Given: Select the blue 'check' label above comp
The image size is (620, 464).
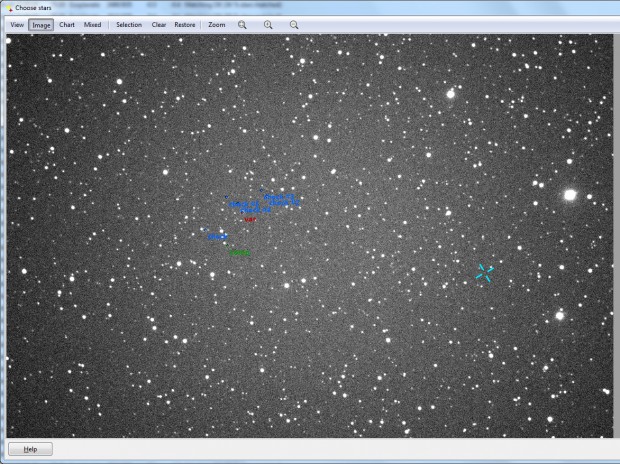Looking at the screenshot, I should click(x=217, y=237).
